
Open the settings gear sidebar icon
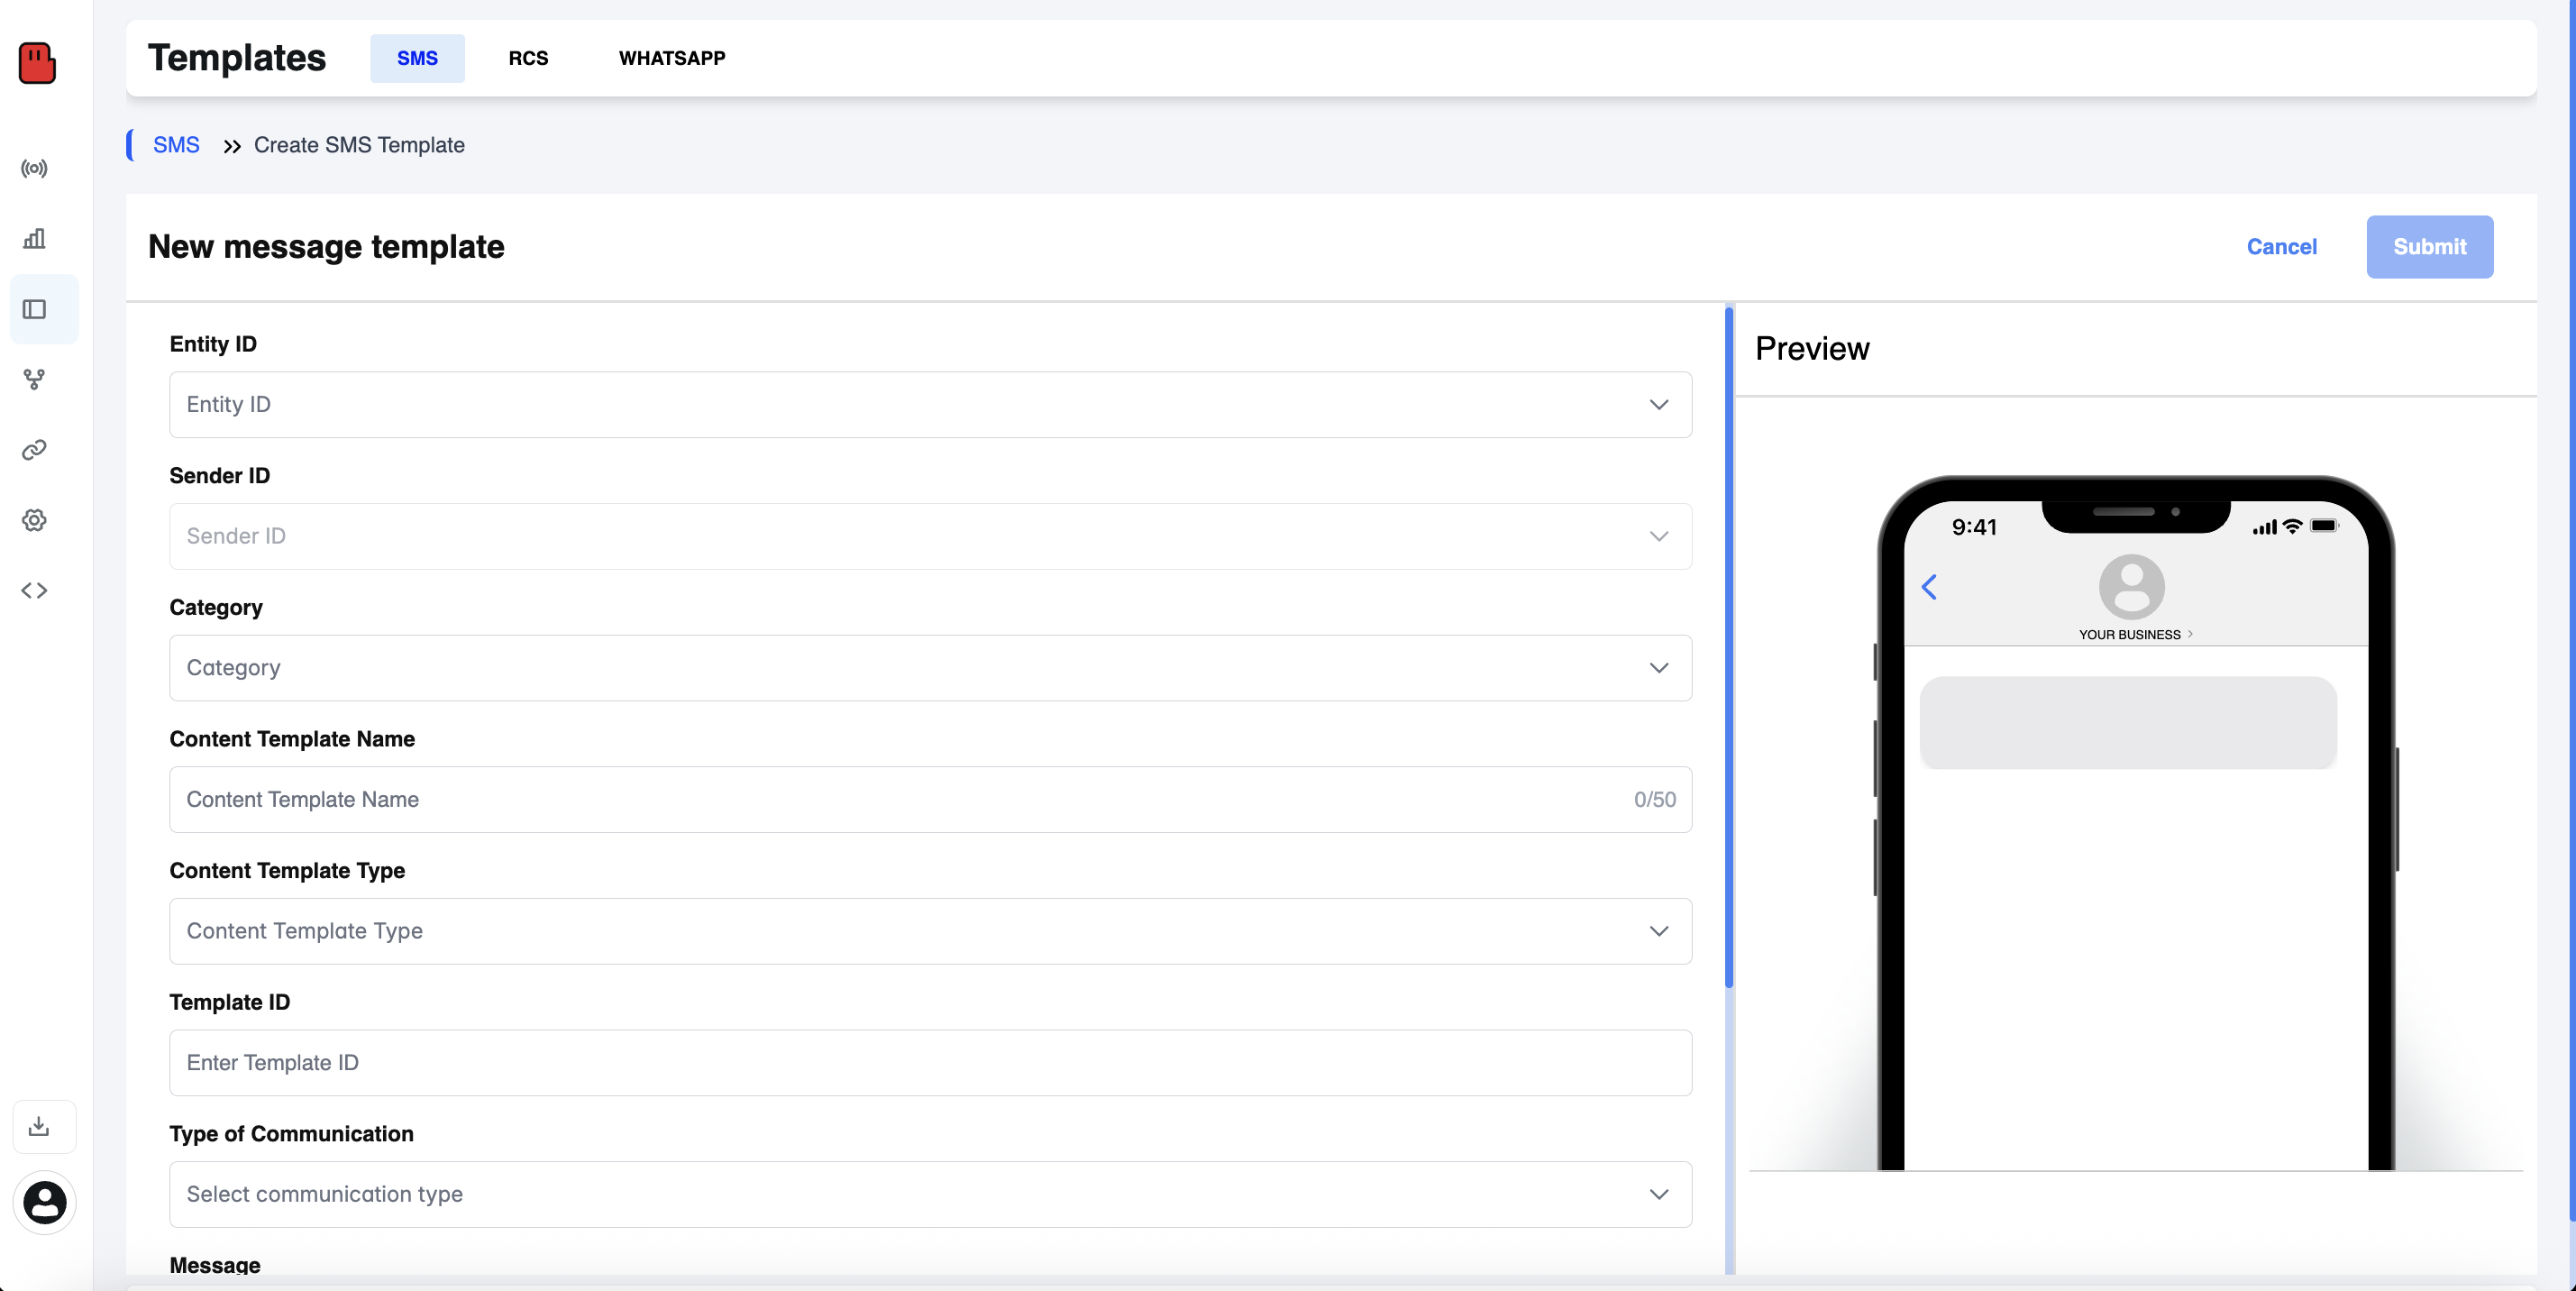click(x=35, y=520)
